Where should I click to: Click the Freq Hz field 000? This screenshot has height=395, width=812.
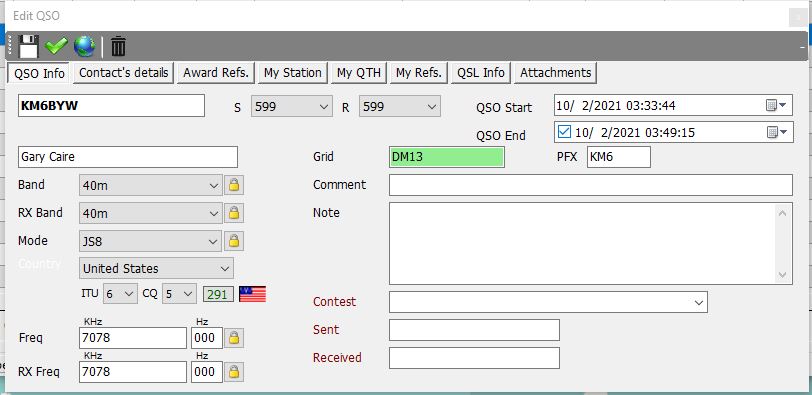click(x=207, y=338)
